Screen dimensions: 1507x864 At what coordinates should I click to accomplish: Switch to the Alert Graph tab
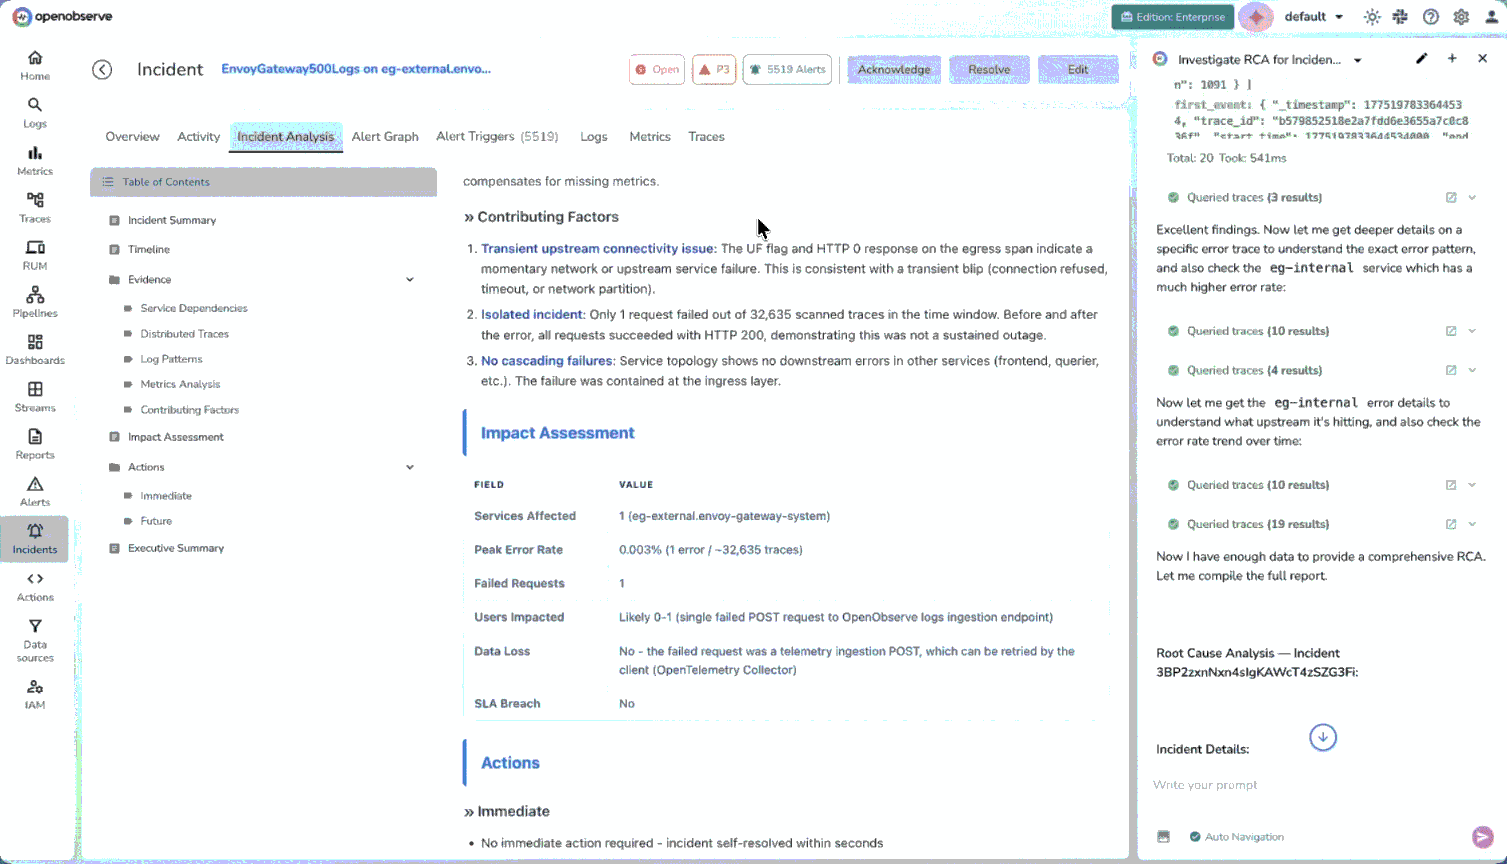[385, 137]
